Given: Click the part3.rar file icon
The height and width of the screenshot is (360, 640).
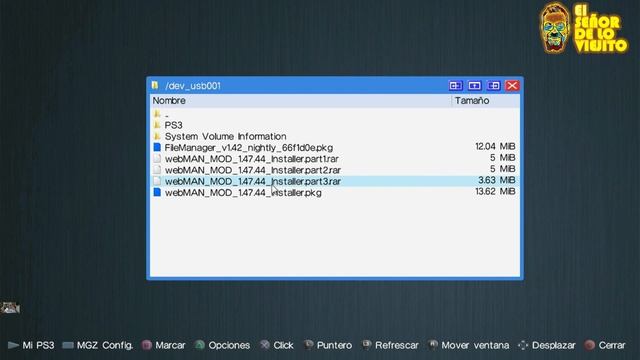Looking at the screenshot, I should (157, 181).
